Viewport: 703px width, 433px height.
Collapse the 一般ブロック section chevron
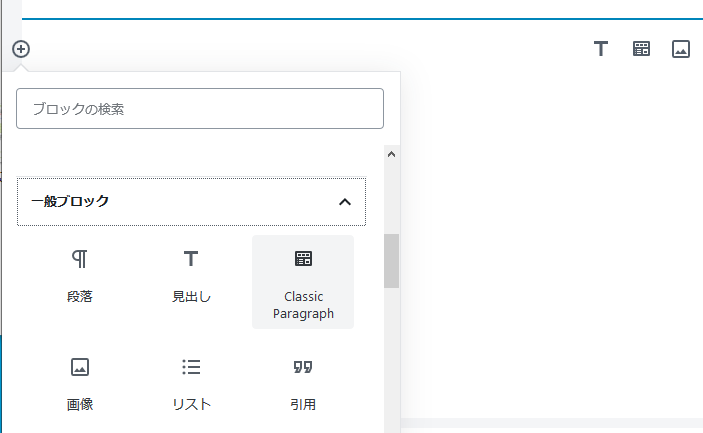tap(345, 202)
